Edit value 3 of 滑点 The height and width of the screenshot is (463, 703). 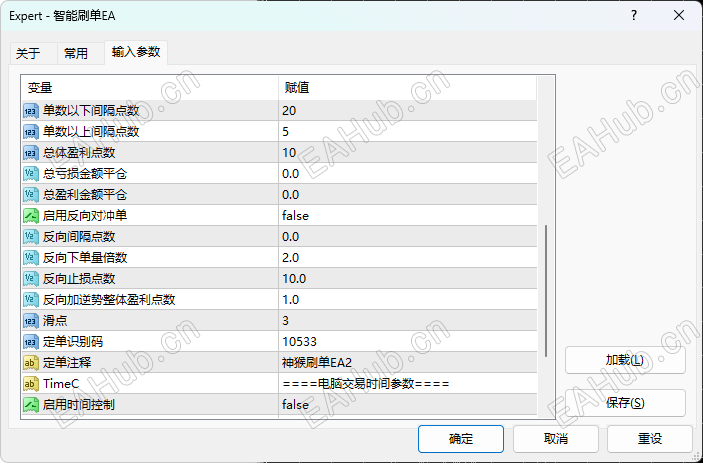tap(408, 321)
